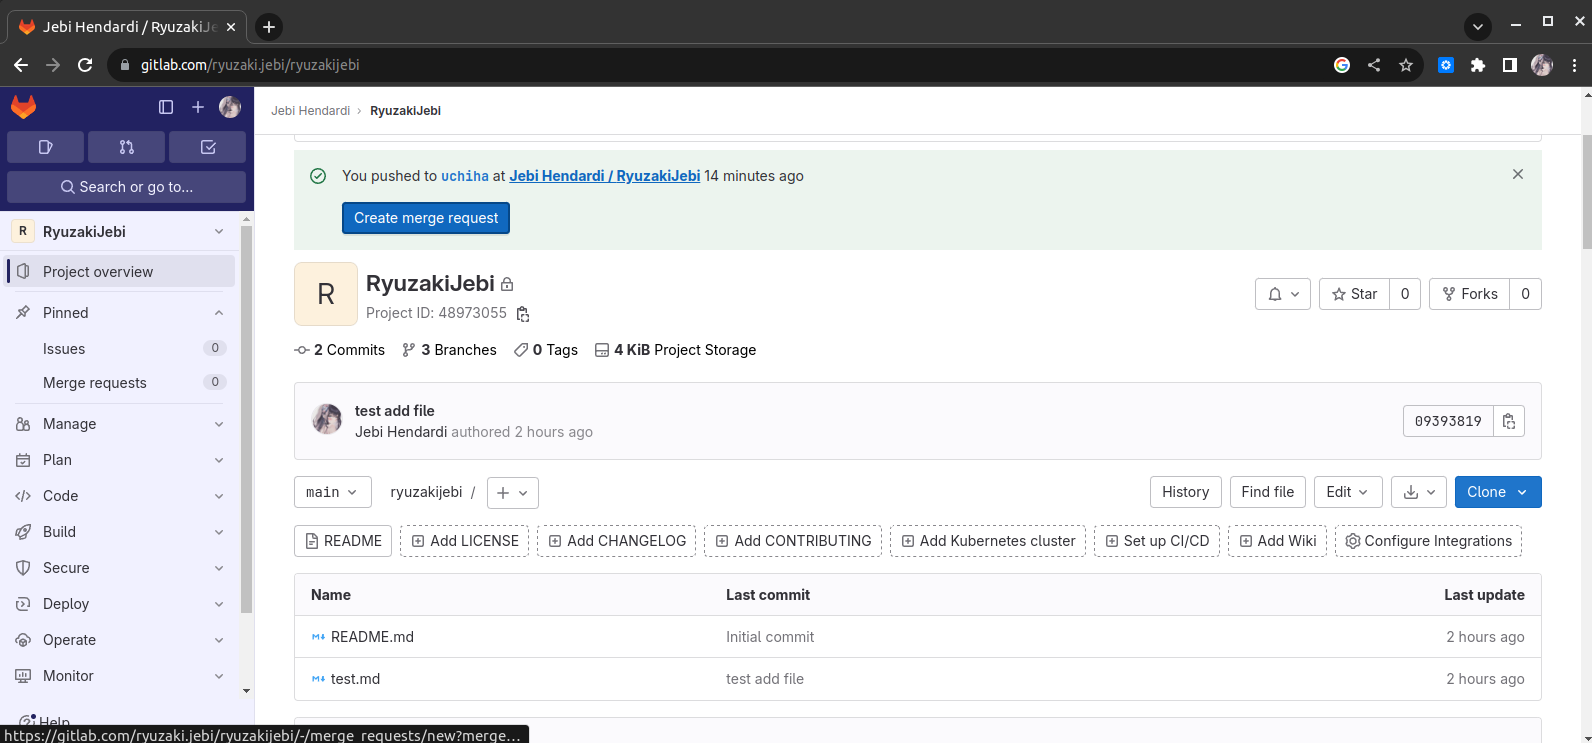Expand the Secure section

120,568
